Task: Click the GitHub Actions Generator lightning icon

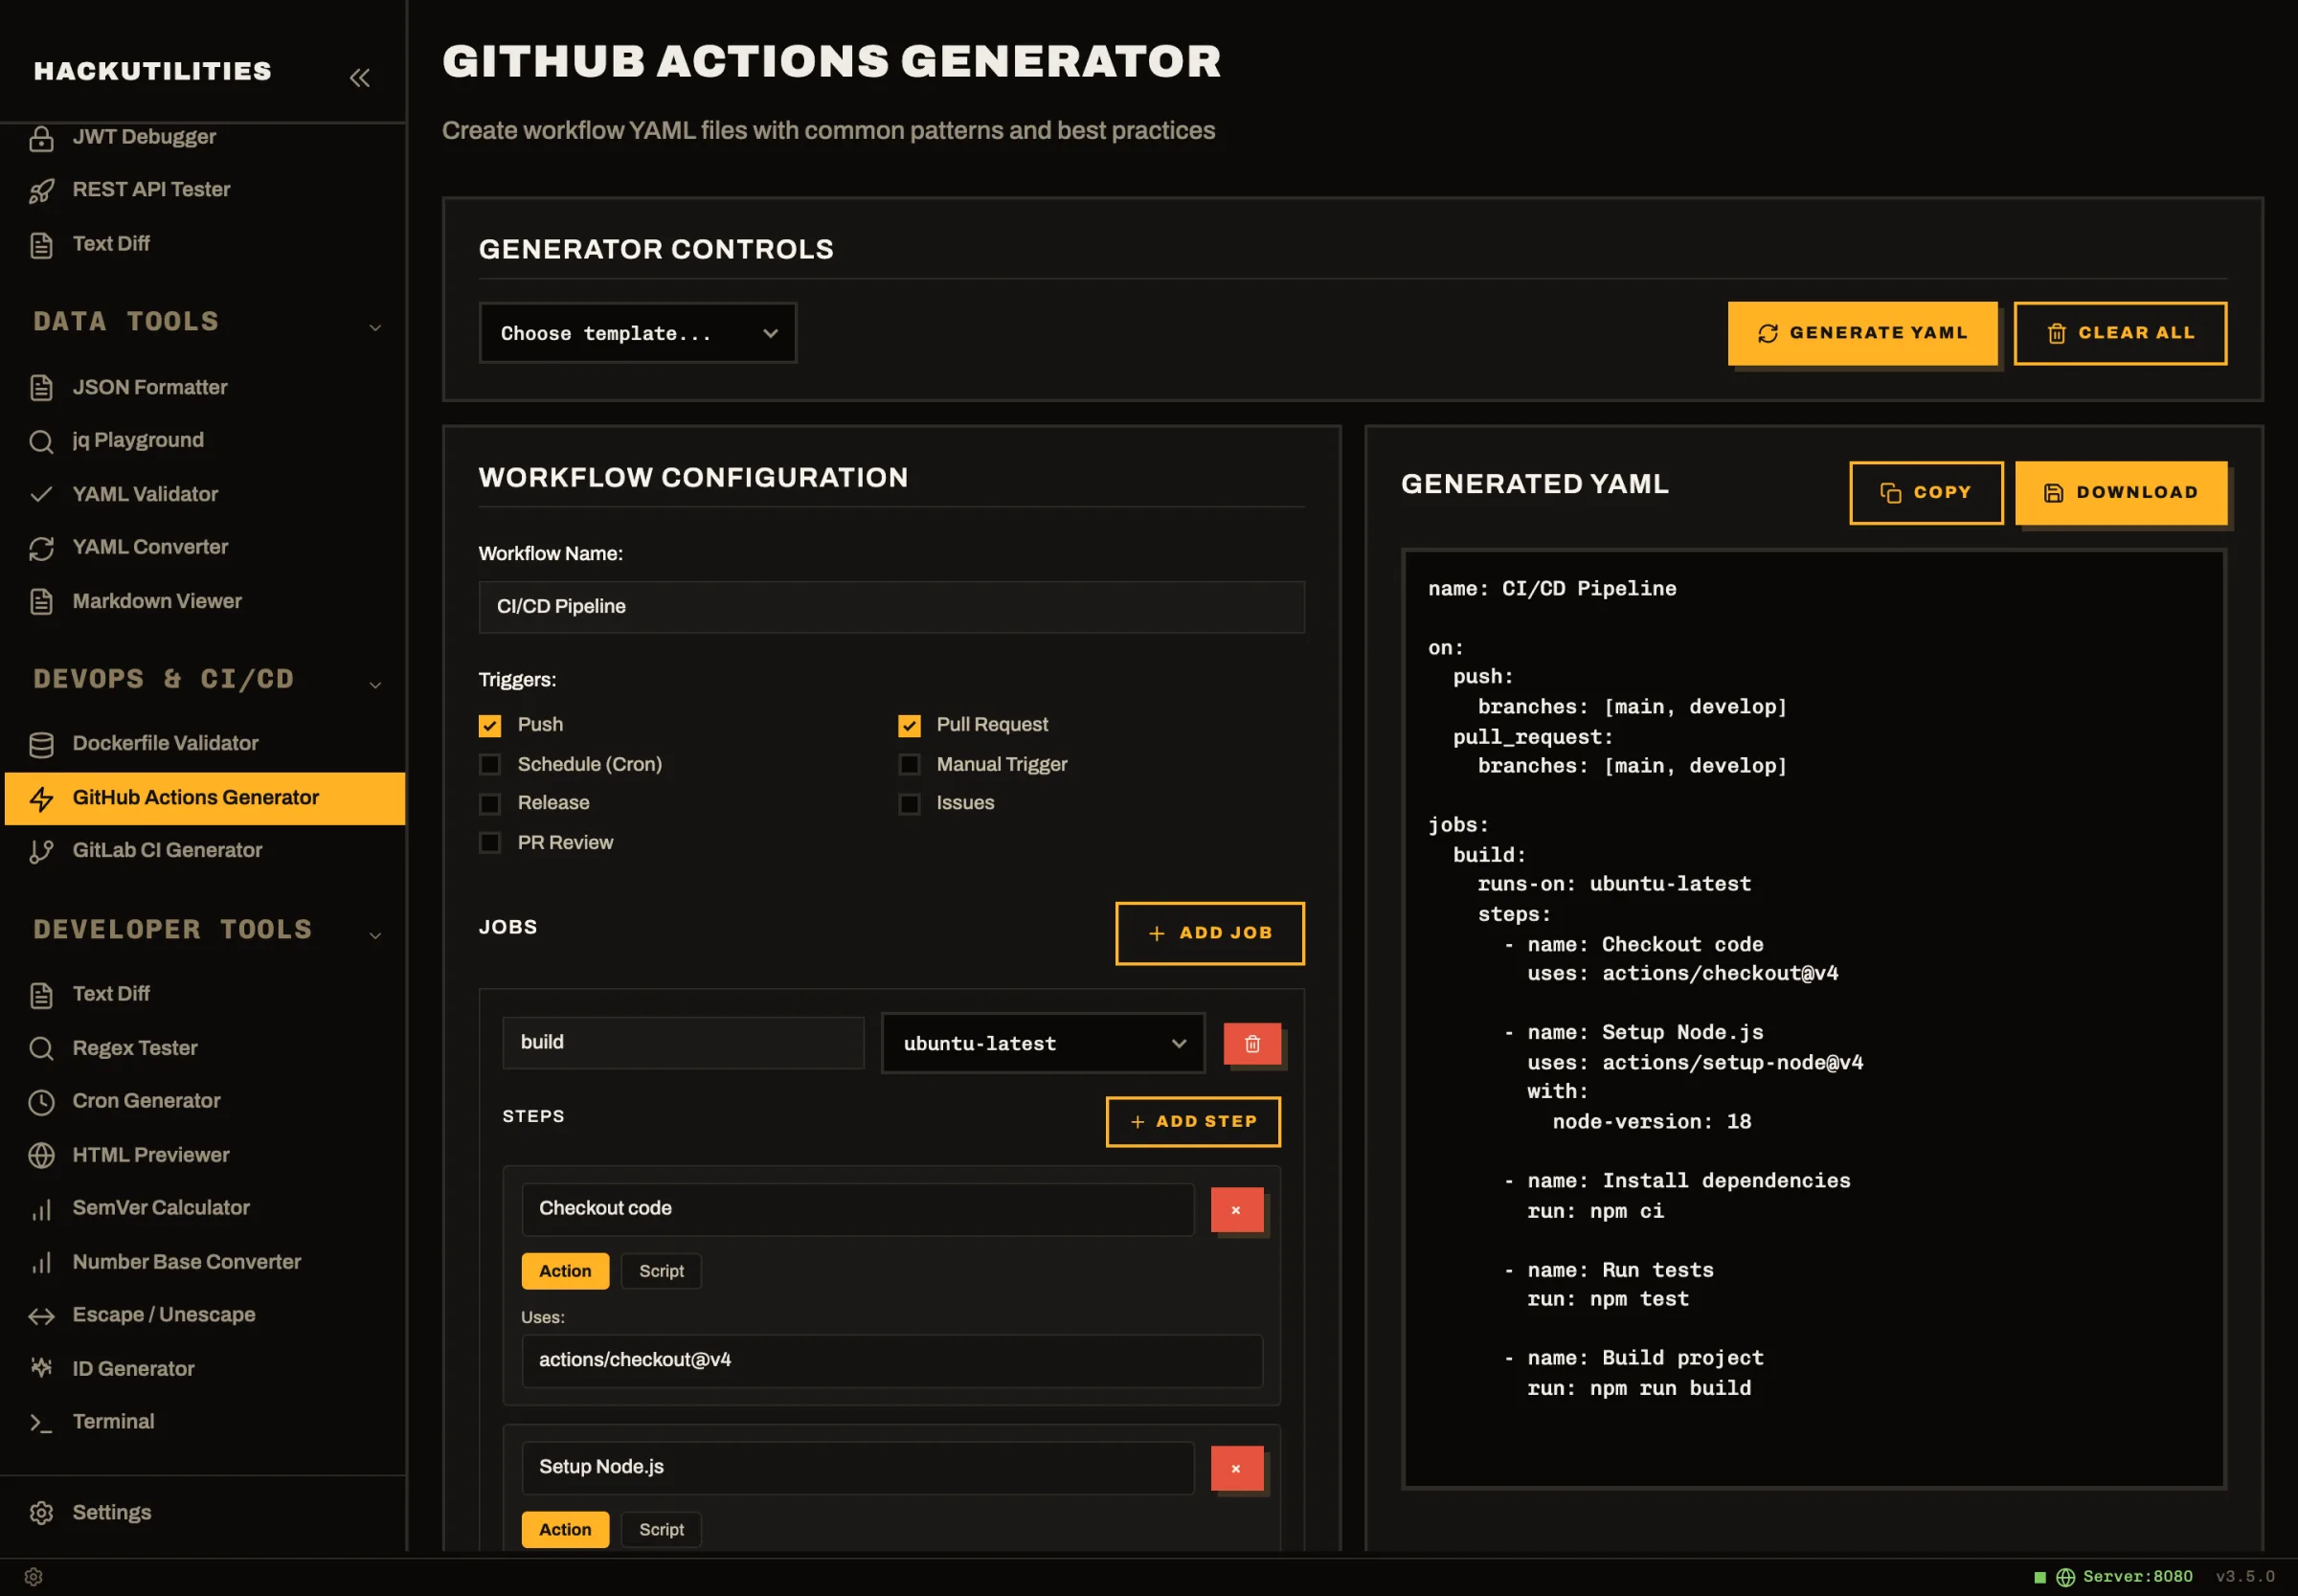Action: pyautogui.click(x=41, y=798)
